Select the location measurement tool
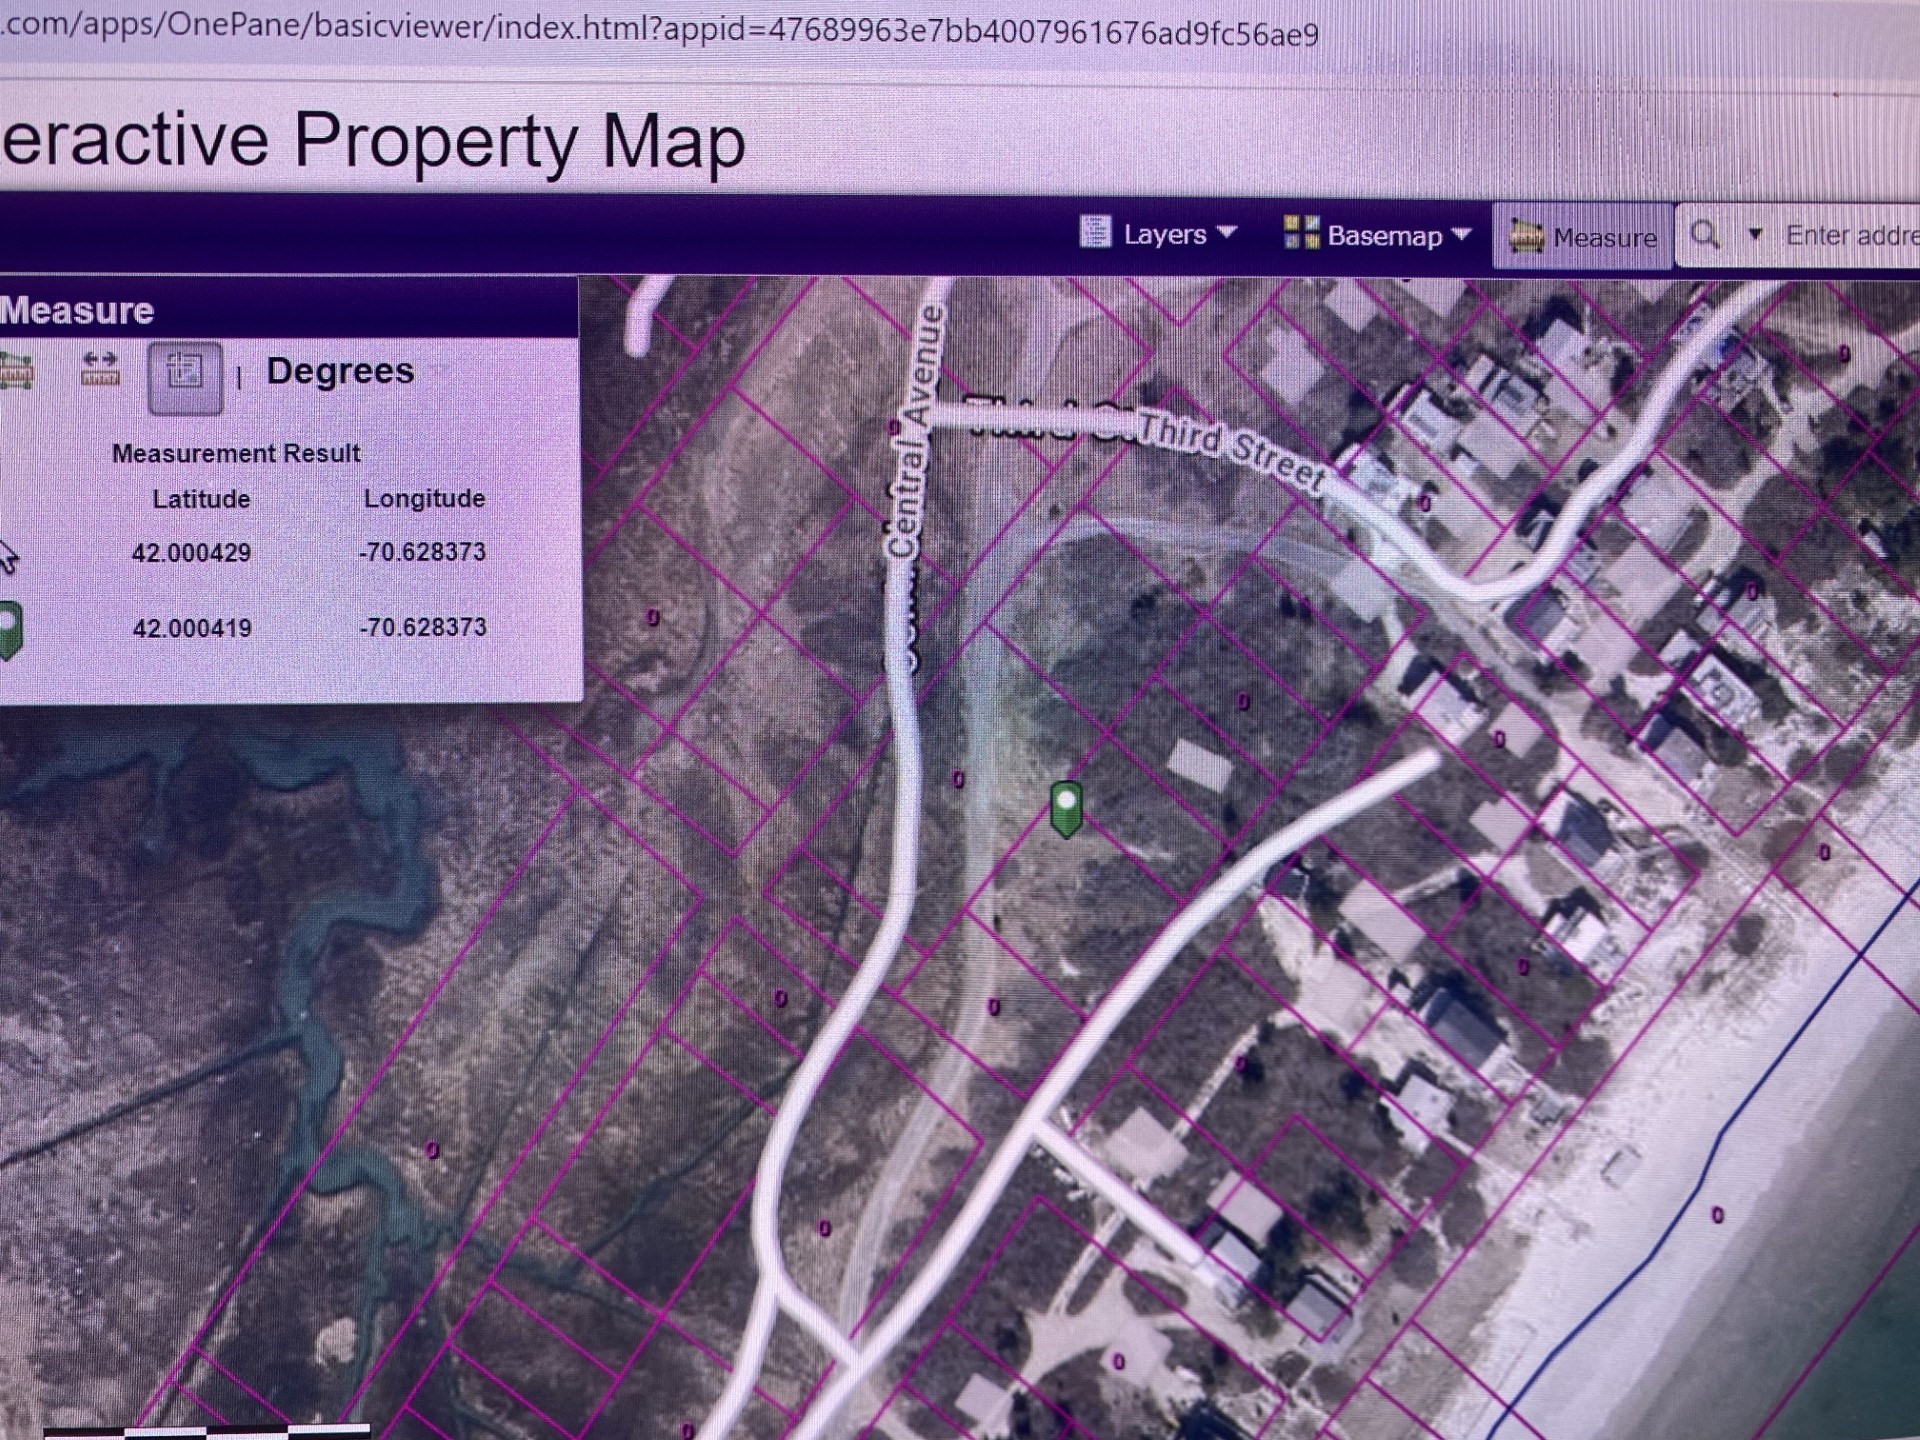This screenshot has height=1440, width=1920. coord(185,377)
